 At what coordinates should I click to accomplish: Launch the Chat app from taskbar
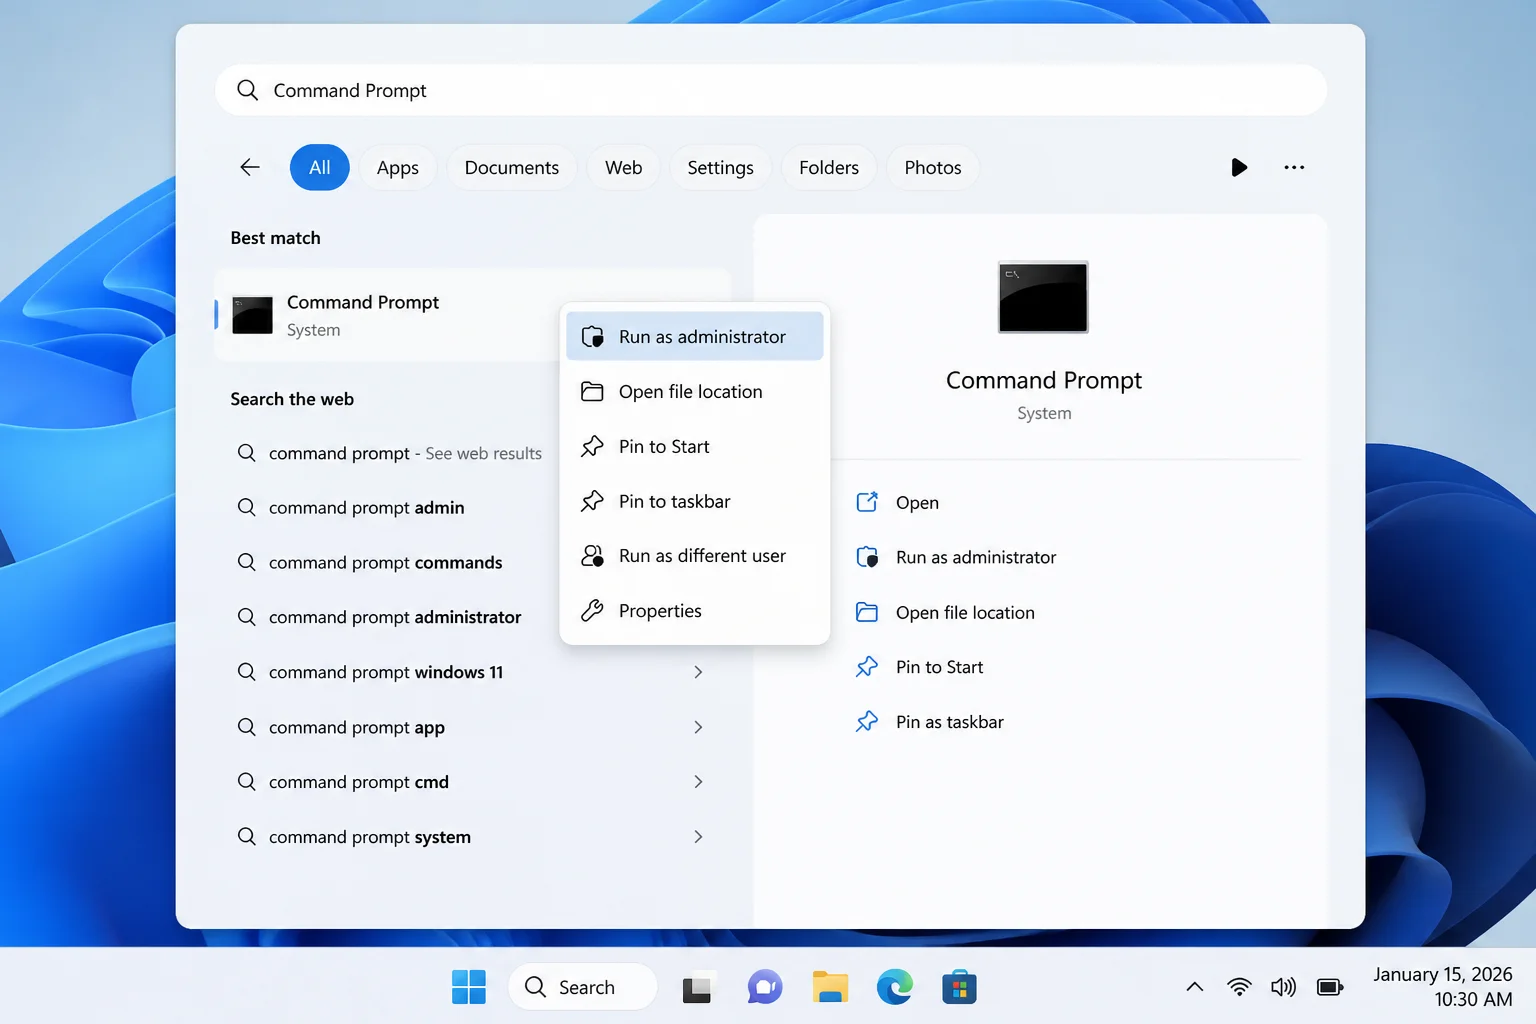tap(765, 987)
